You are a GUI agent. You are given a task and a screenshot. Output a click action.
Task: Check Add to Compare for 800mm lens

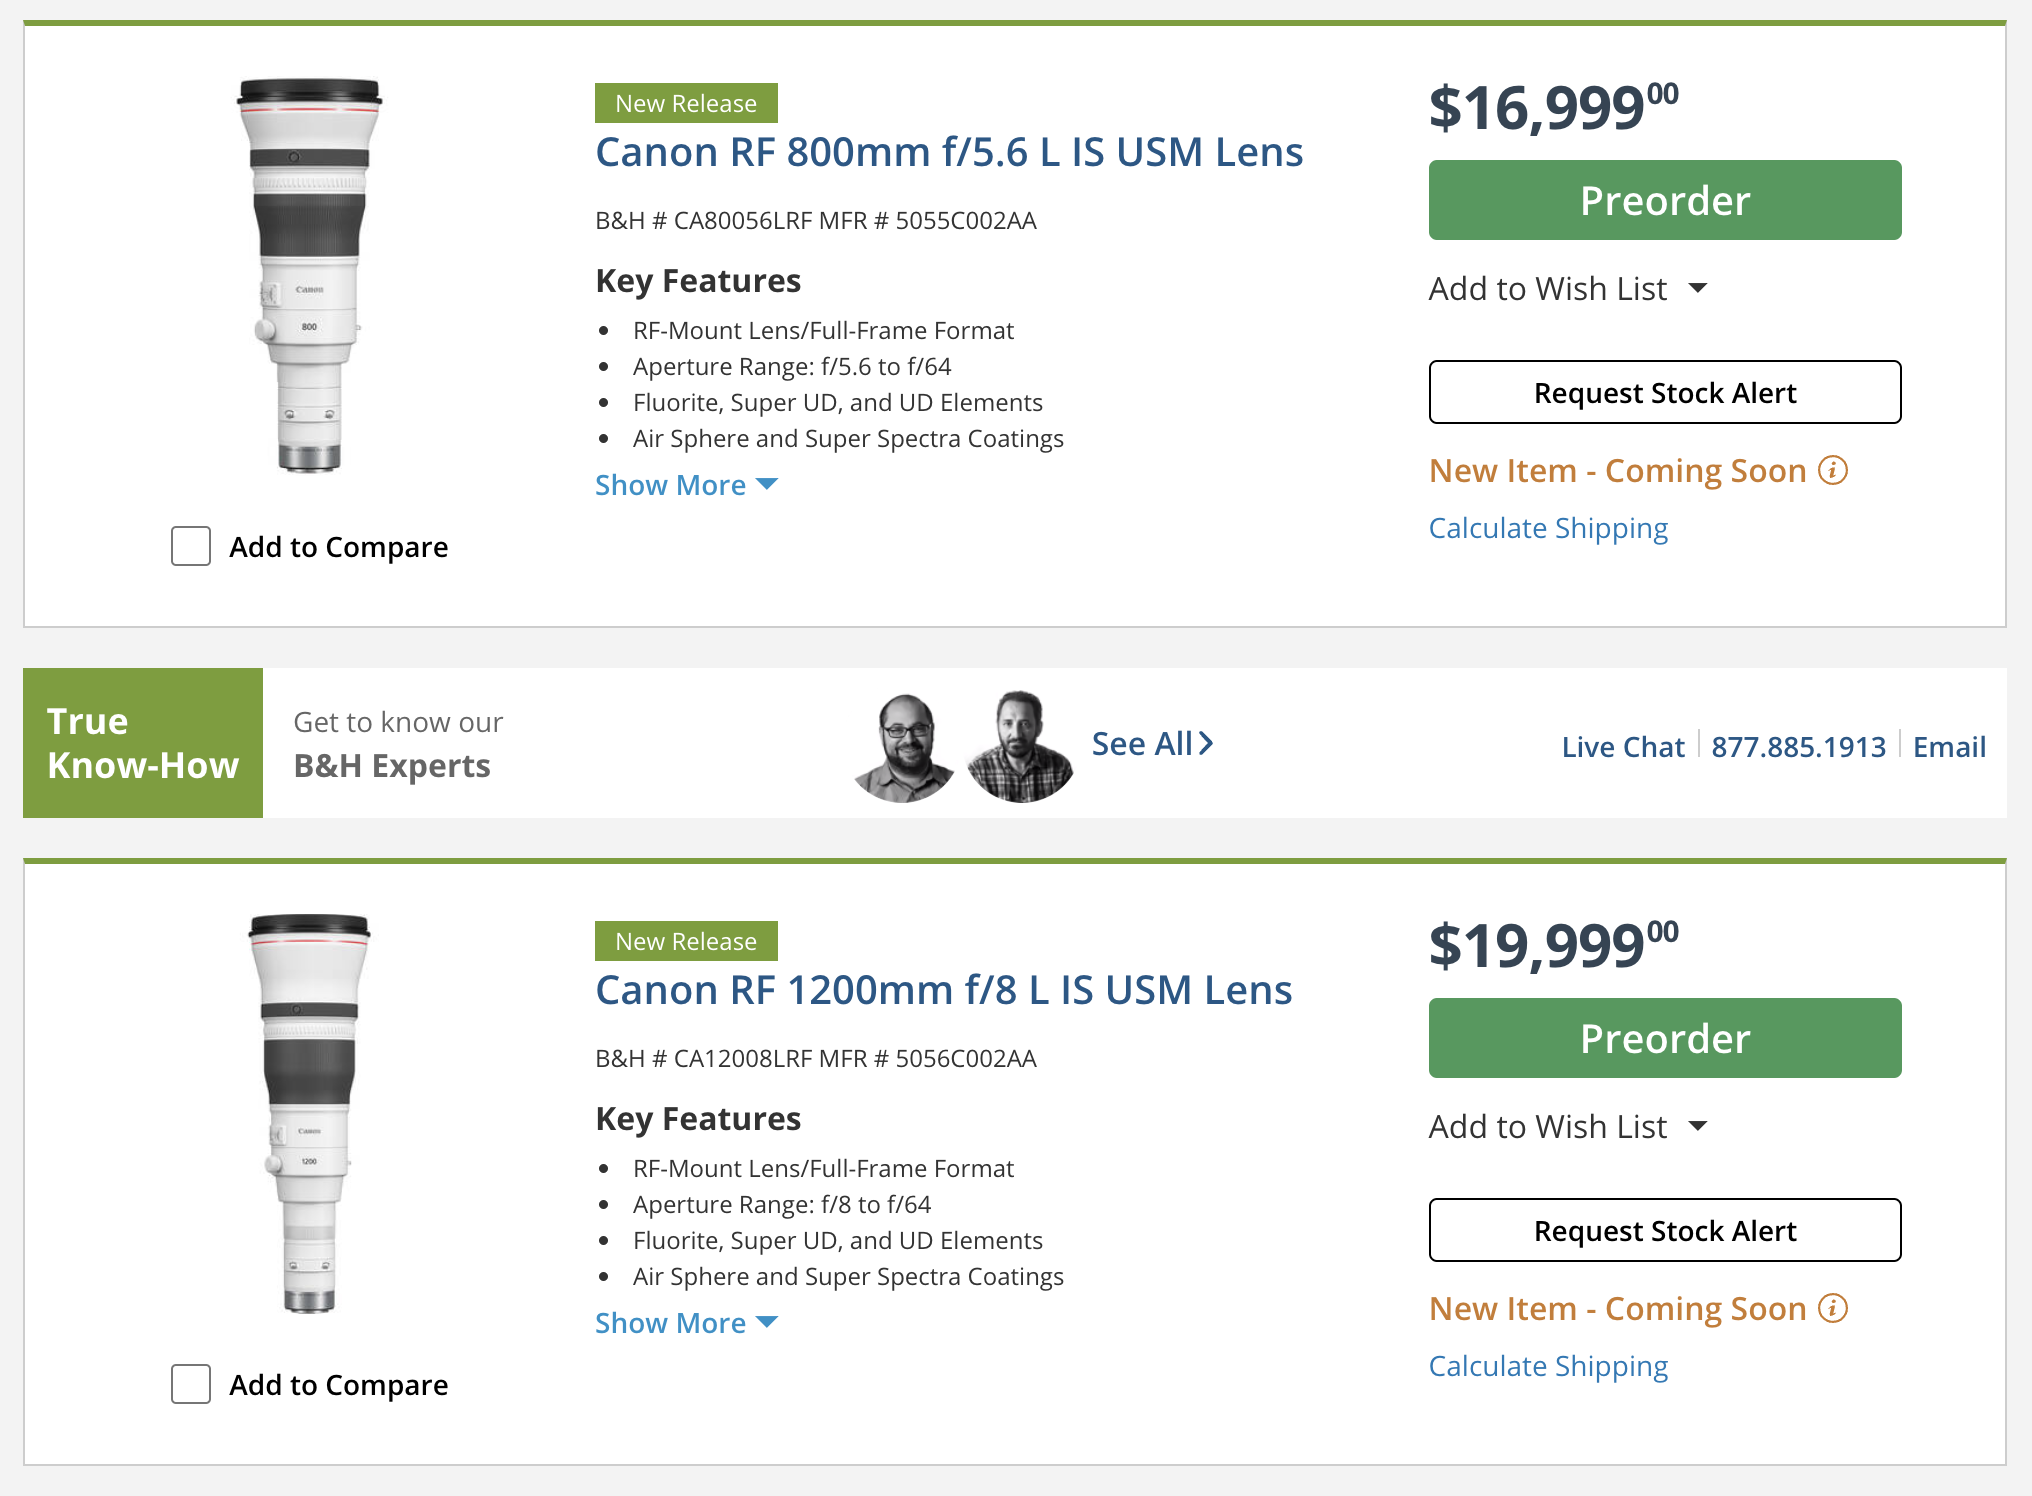point(191,546)
